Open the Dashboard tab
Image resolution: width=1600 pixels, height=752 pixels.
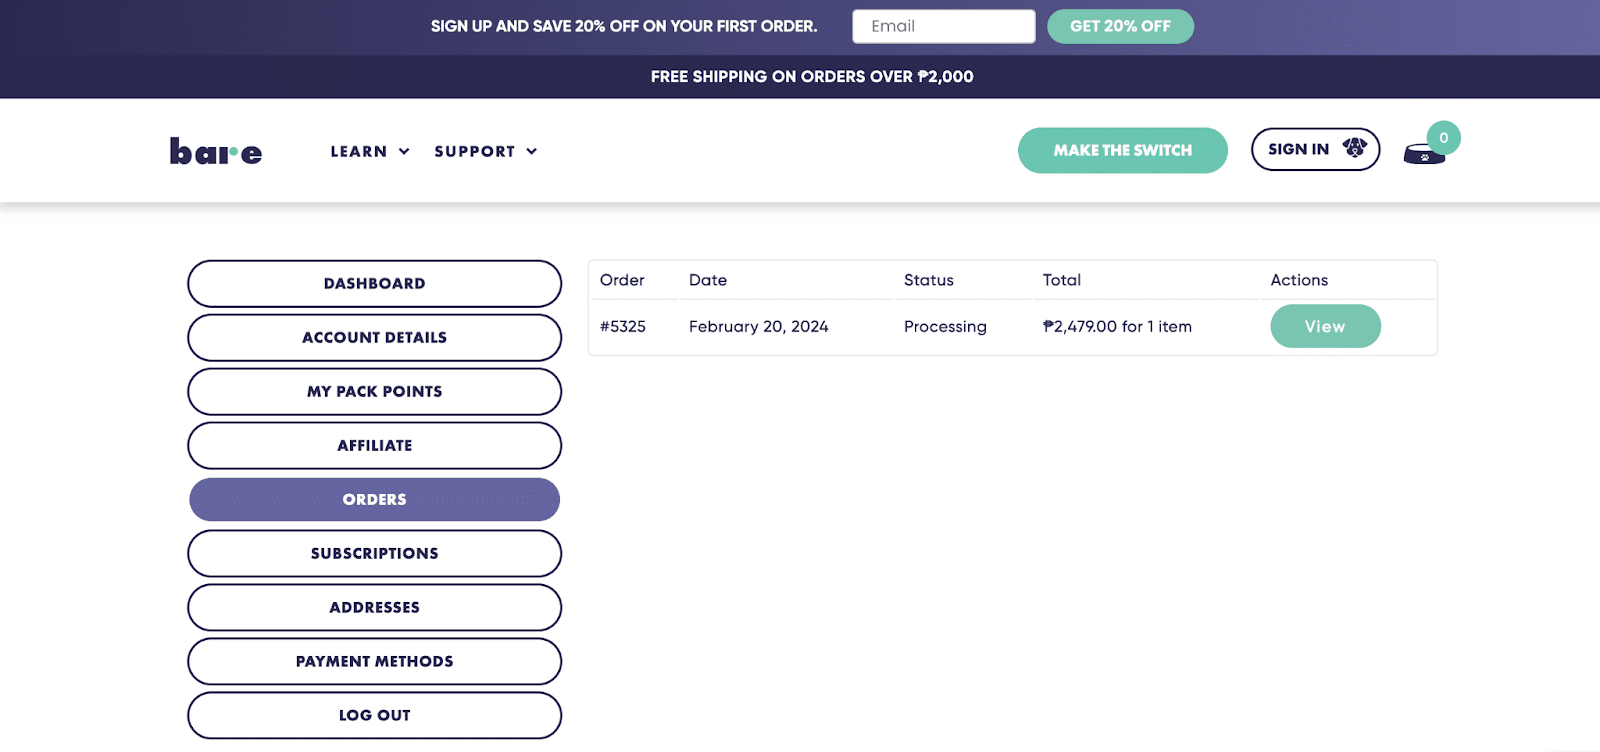[374, 284]
